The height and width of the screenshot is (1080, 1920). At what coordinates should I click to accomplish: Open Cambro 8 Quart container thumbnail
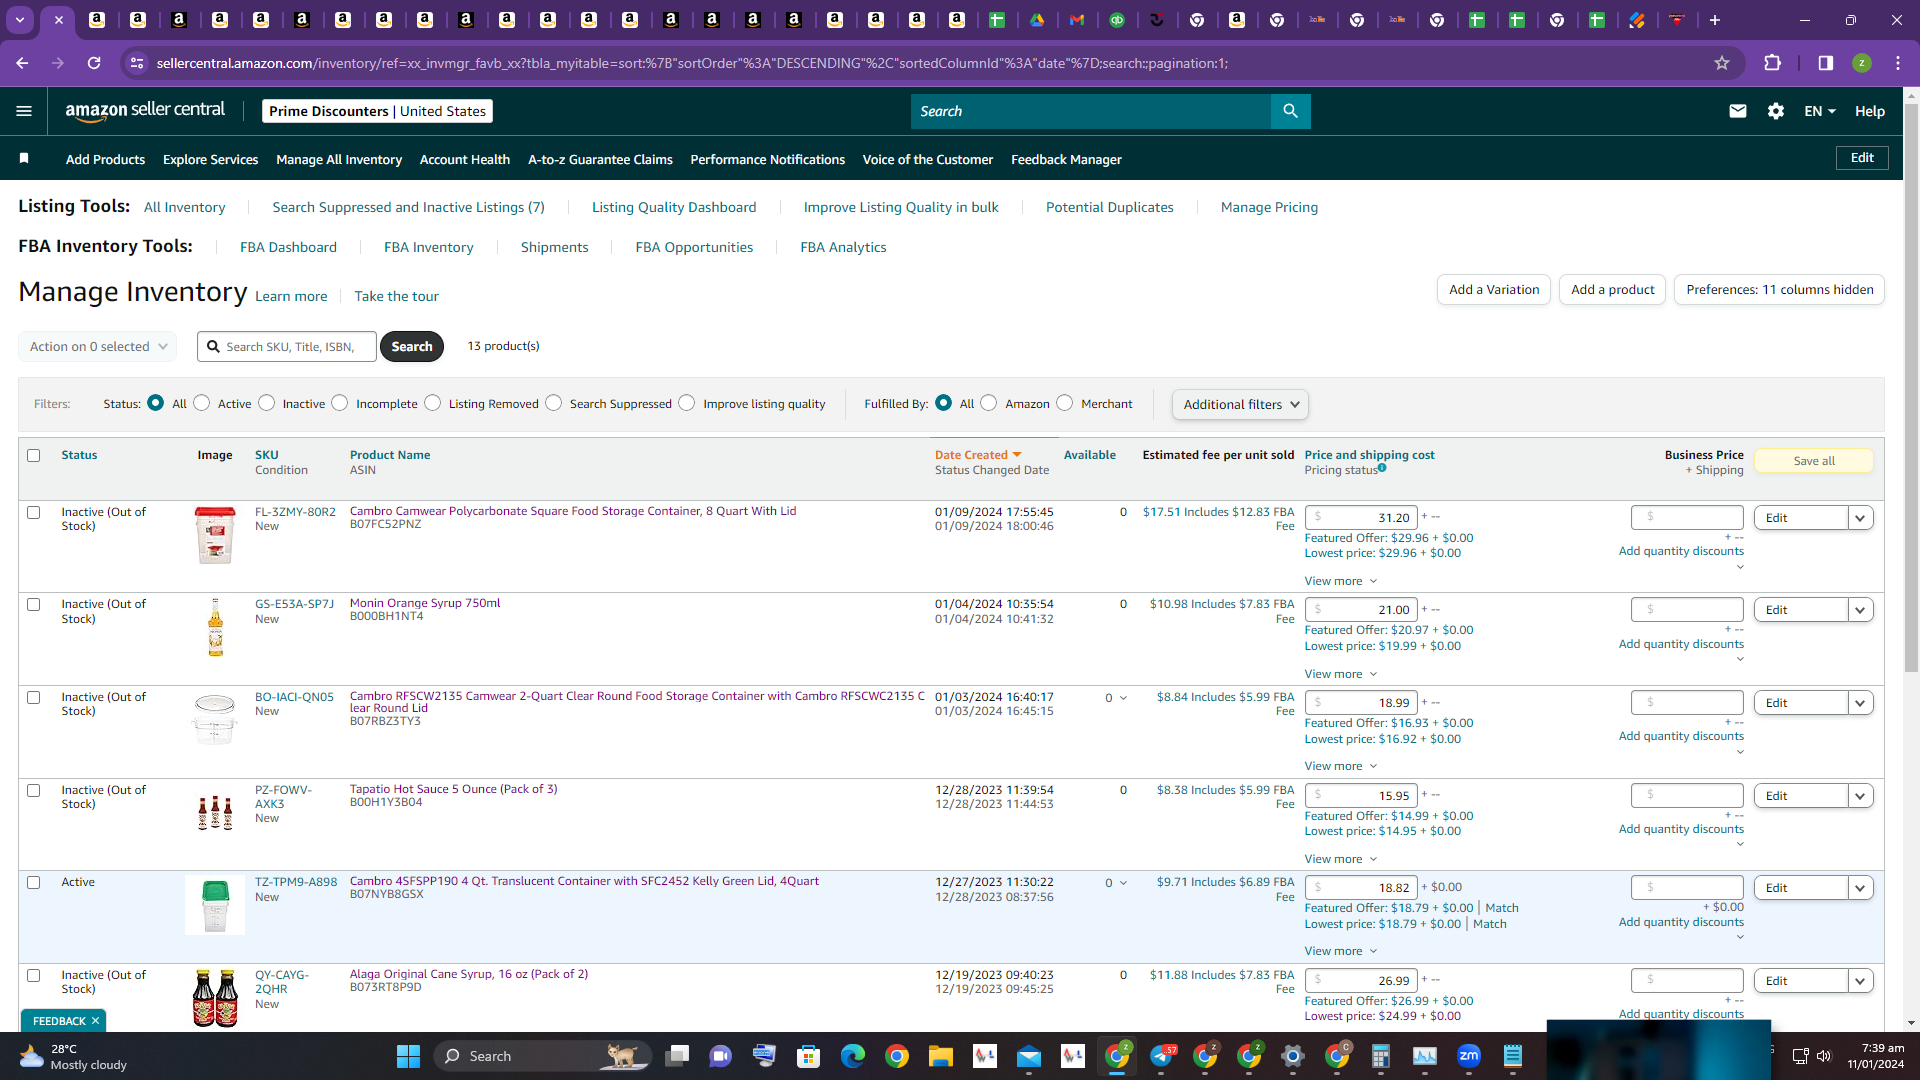(x=215, y=535)
